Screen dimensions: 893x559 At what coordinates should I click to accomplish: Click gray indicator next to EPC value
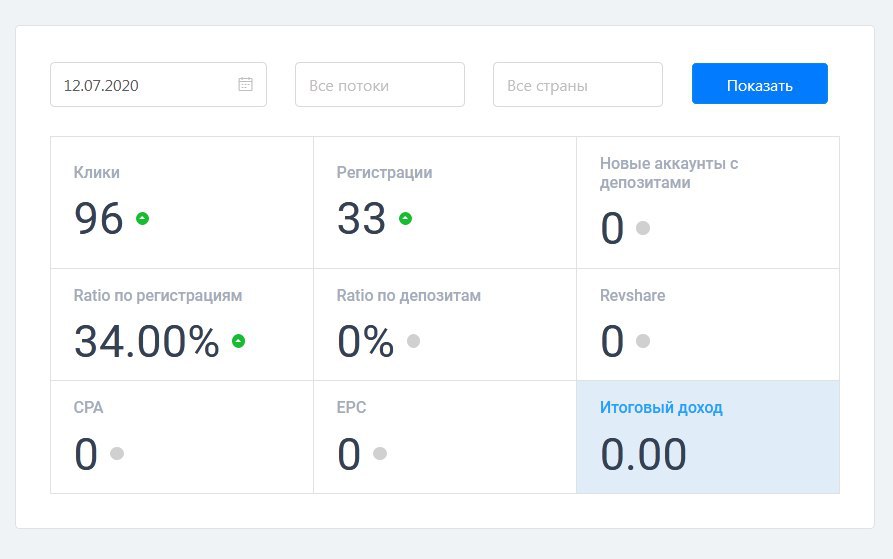(x=380, y=453)
